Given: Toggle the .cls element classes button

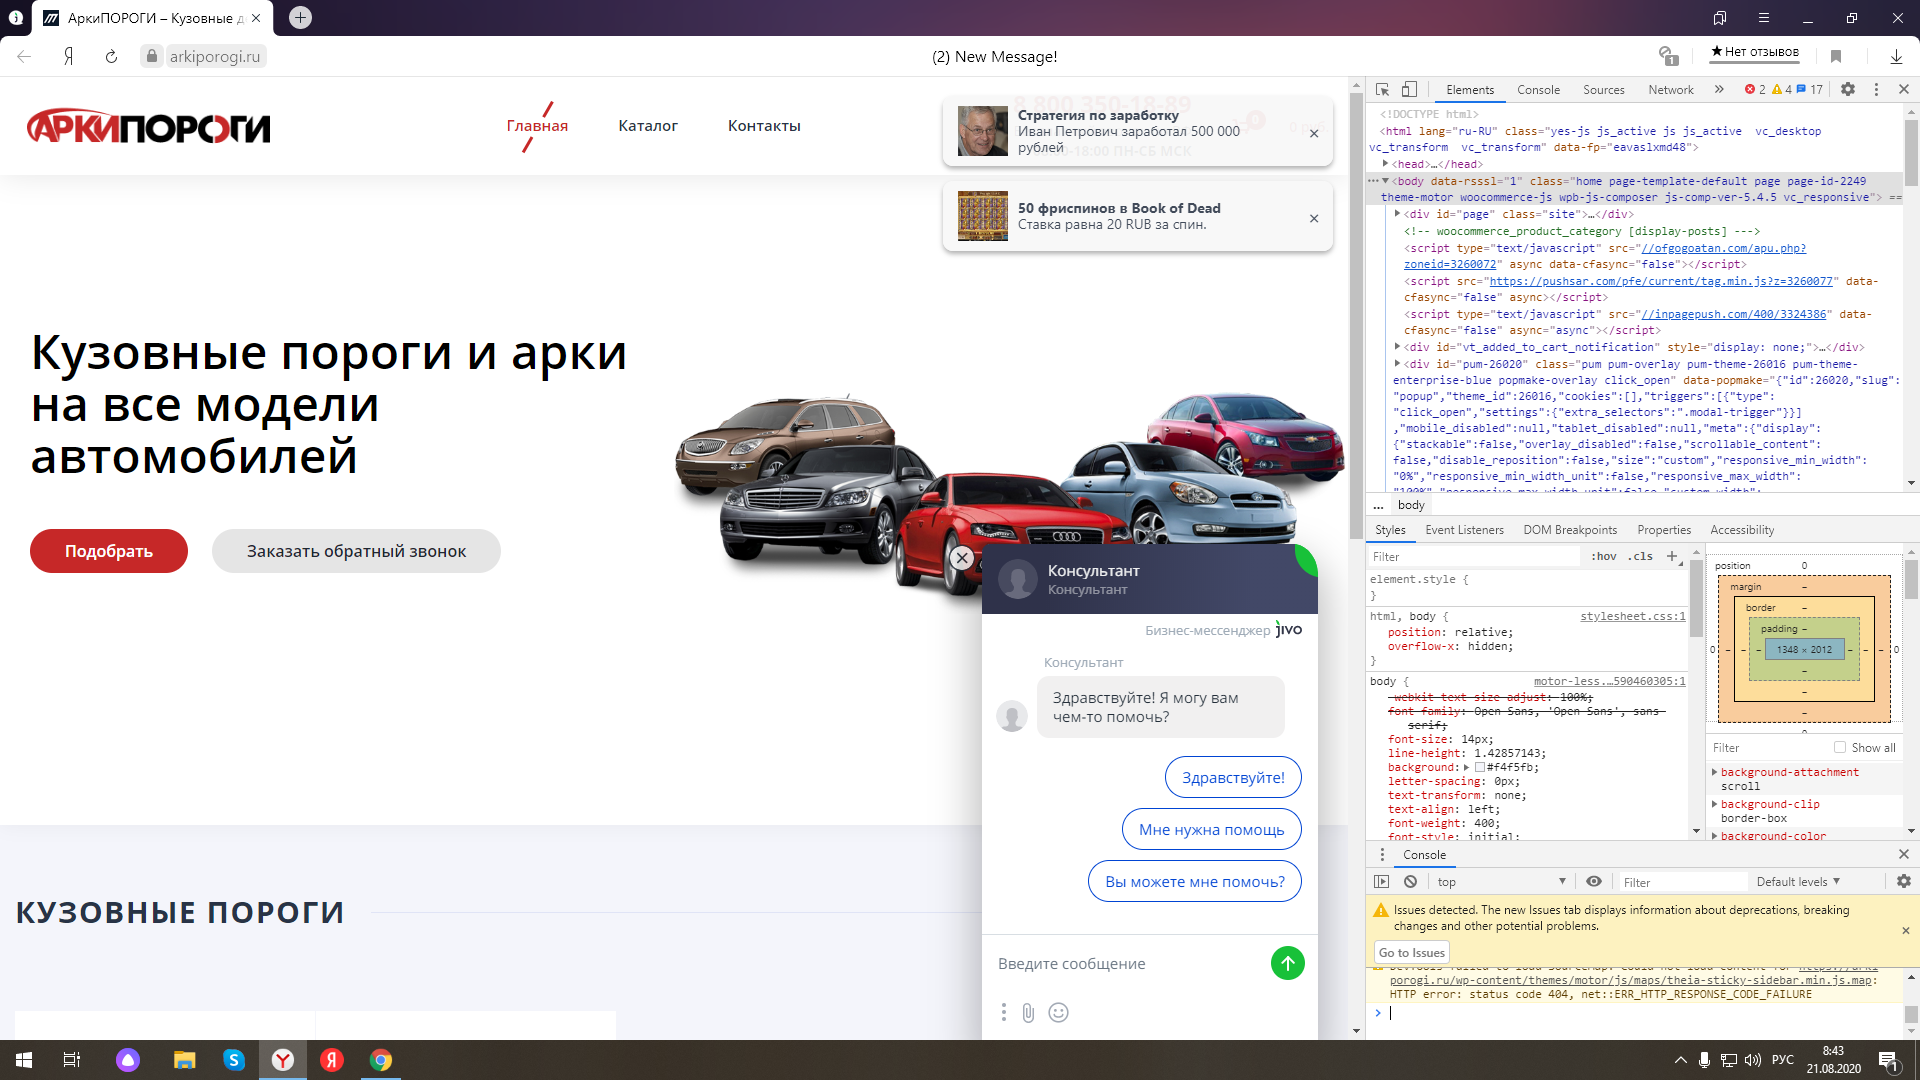Looking at the screenshot, I should click(x=1640, y=556).
